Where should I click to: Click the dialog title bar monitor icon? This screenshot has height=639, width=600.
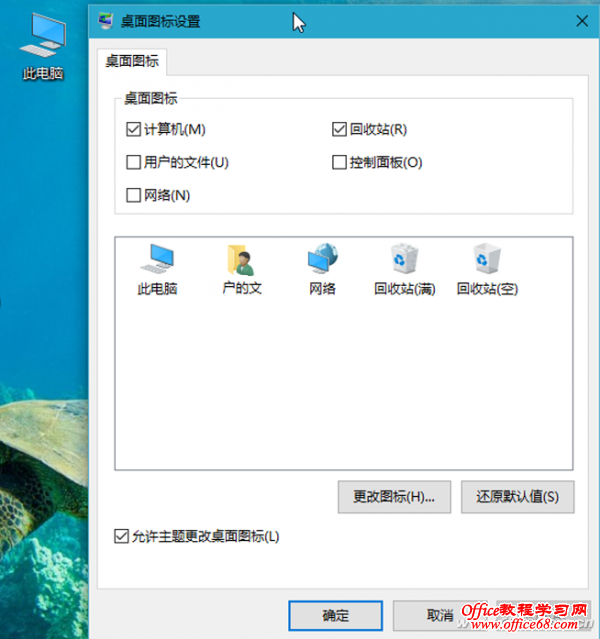pyautogui.click(x=106, y=21)
